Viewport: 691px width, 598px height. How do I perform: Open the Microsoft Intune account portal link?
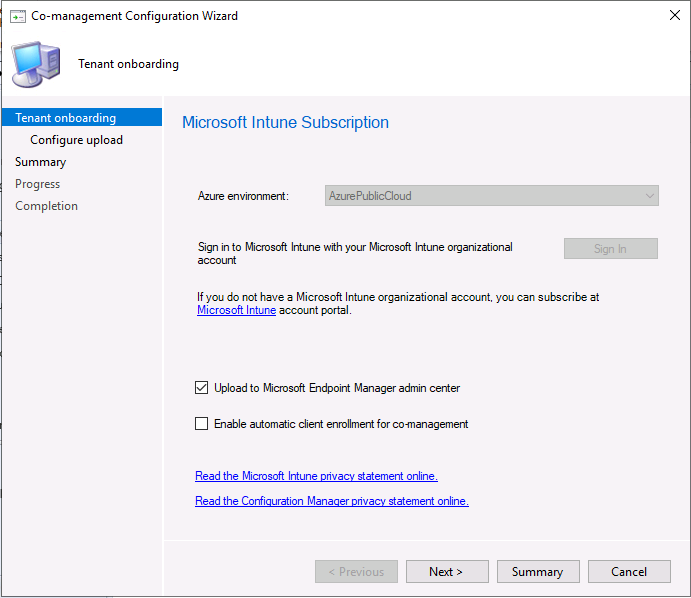236,310
